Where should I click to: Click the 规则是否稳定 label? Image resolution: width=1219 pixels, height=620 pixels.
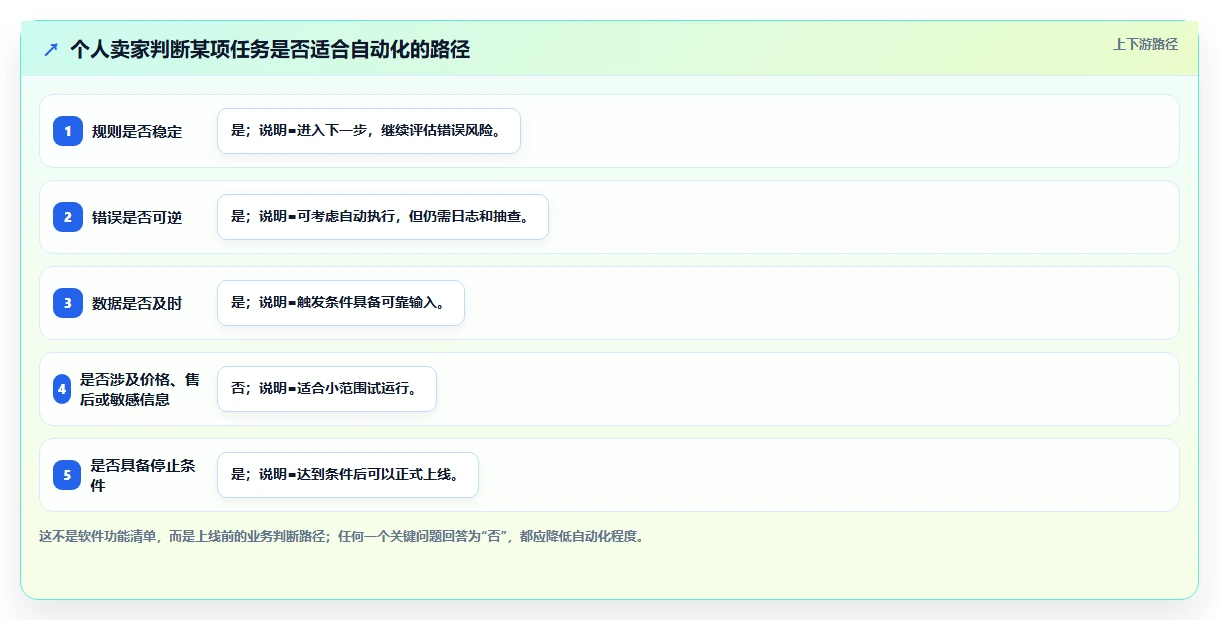click(x=137, y=131)
